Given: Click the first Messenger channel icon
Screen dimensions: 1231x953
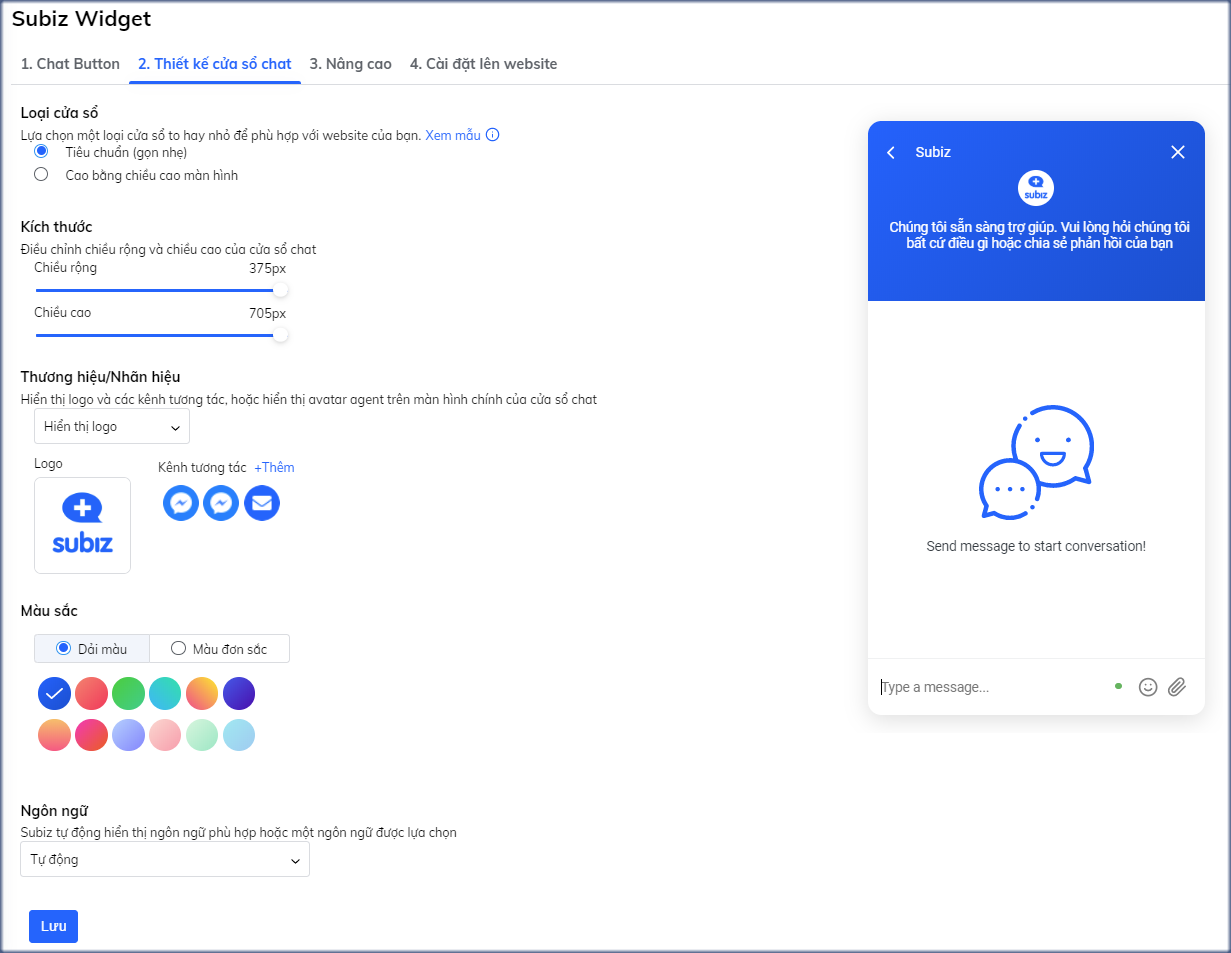Looking at the screenshot, I should coord(181,503).
